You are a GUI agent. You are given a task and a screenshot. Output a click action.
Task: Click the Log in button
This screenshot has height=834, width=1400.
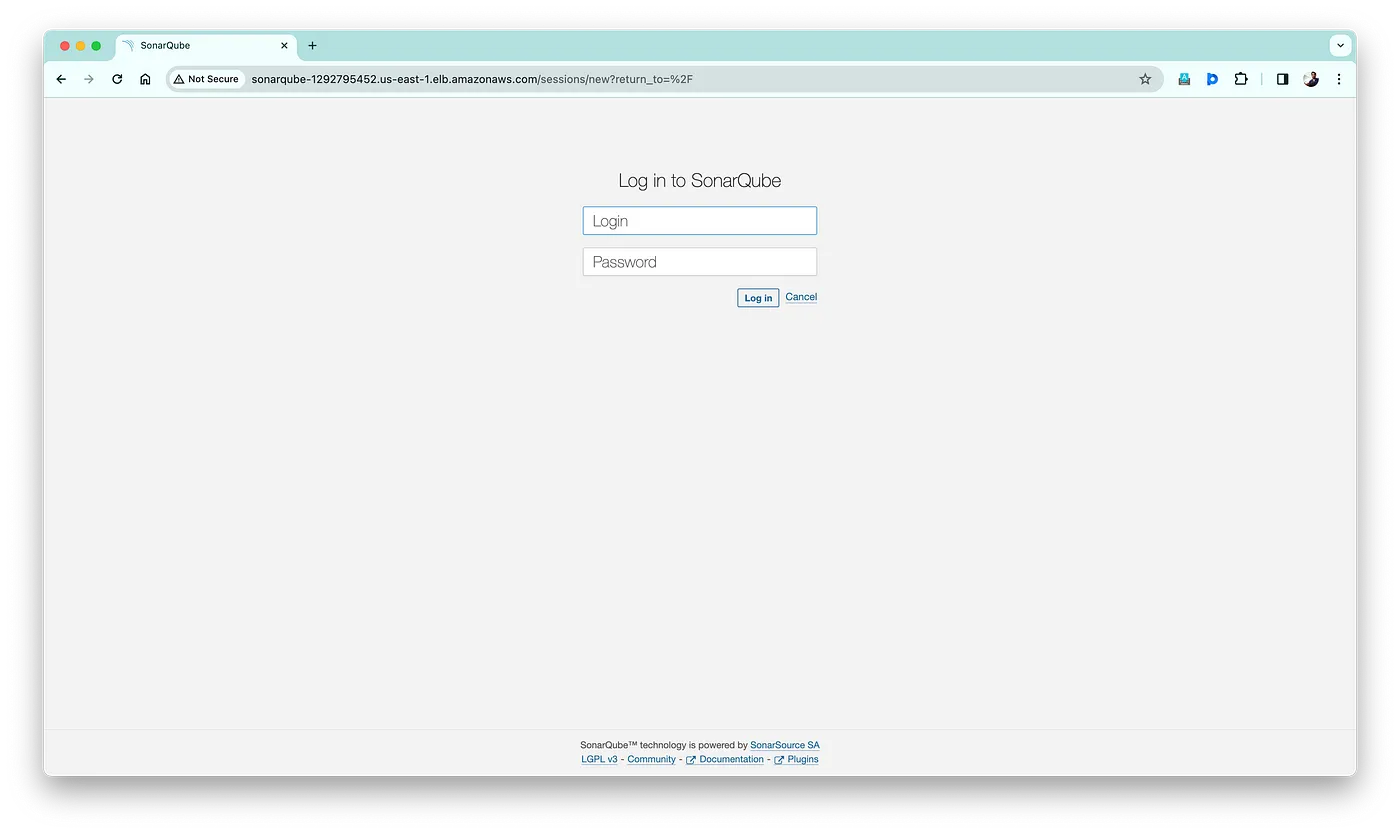pos(757,297)
